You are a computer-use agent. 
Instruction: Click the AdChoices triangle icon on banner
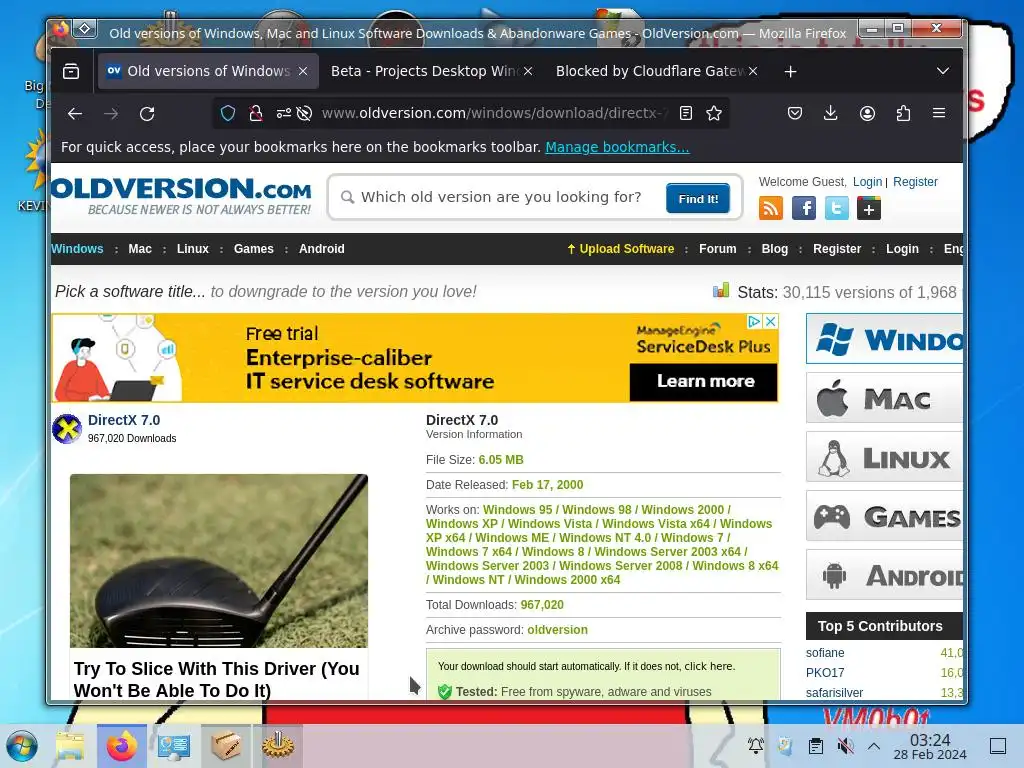click(754, 321)
